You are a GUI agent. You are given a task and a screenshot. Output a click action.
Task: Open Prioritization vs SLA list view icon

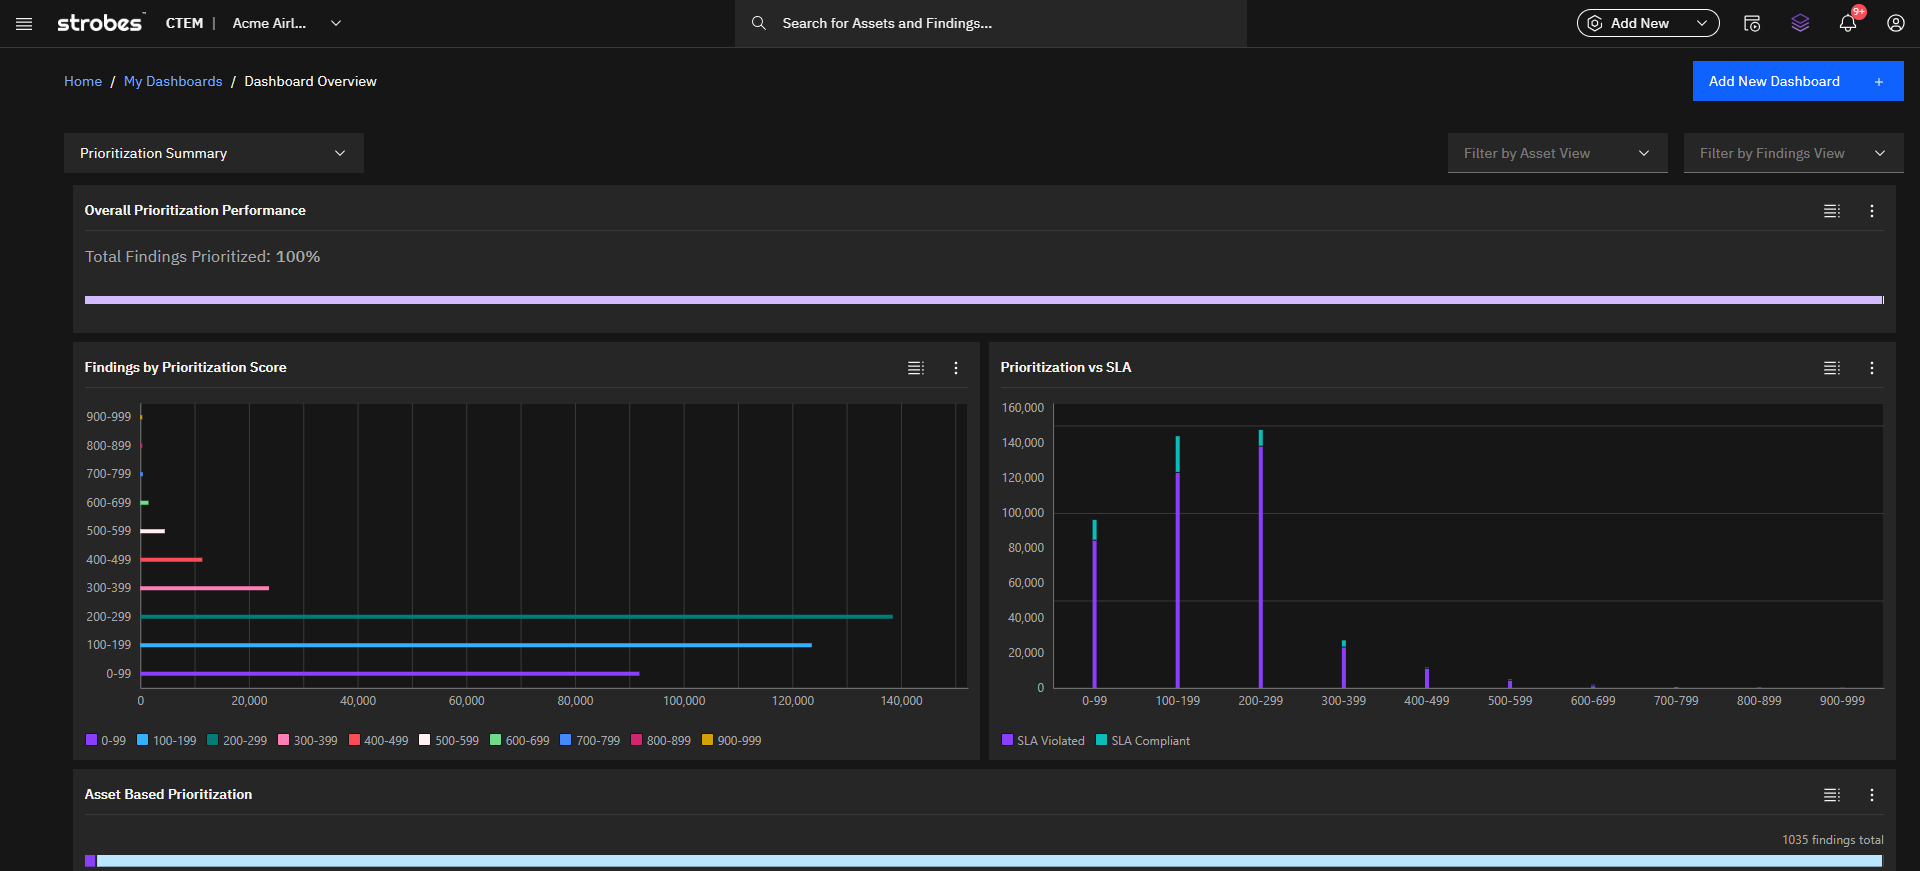click(x=1832, y=368)
